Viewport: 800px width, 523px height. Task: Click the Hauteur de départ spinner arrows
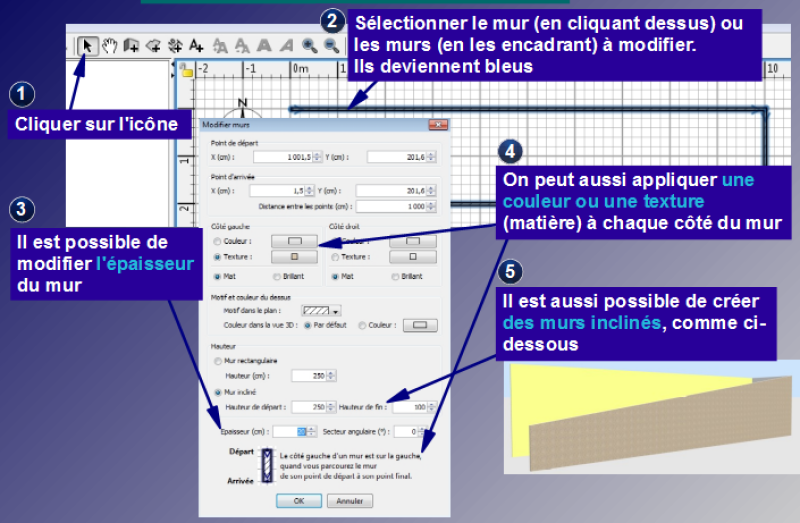[331, 407]
